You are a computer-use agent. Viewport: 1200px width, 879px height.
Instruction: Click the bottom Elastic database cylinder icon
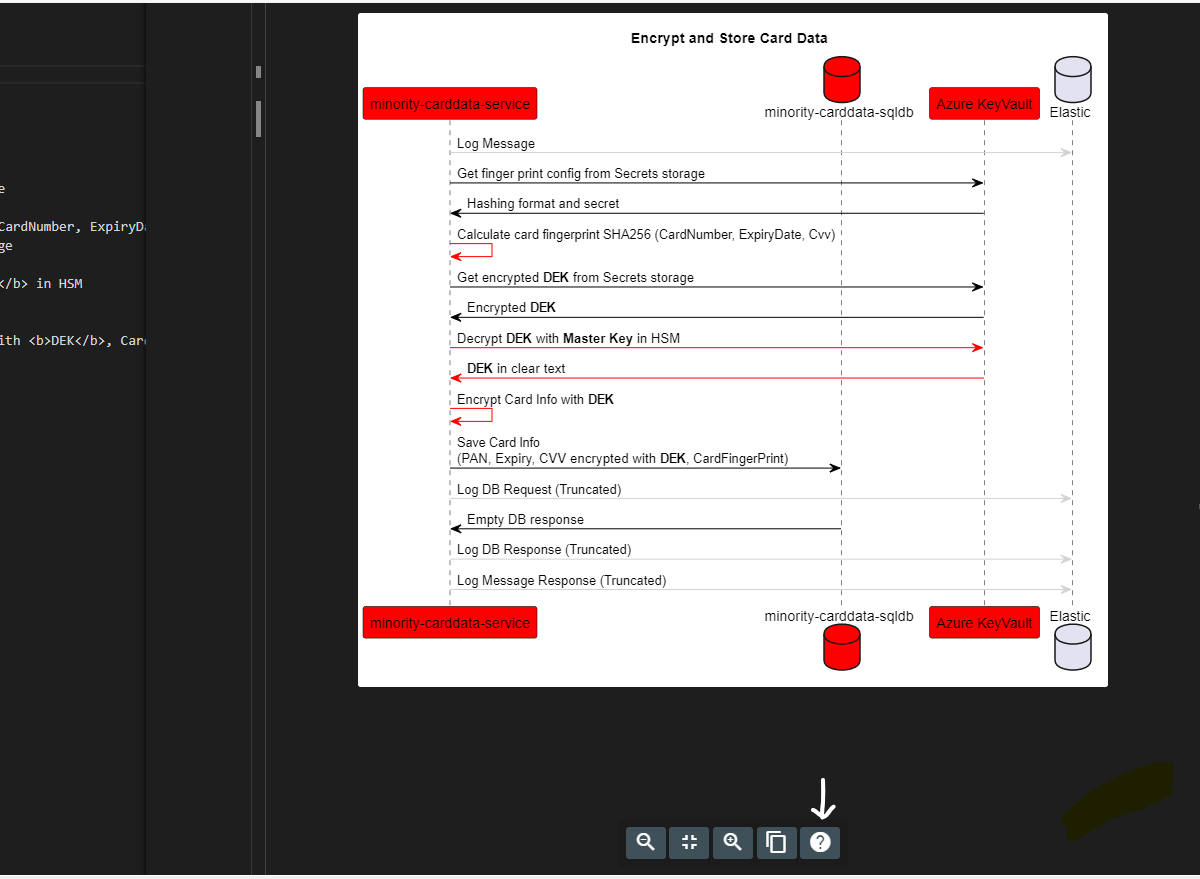(1072, 647)
